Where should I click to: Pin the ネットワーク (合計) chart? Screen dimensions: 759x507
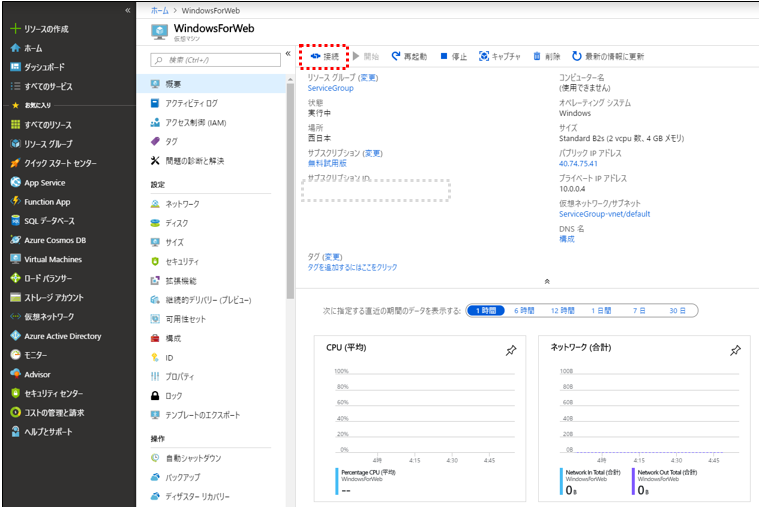tap(735, 350)
